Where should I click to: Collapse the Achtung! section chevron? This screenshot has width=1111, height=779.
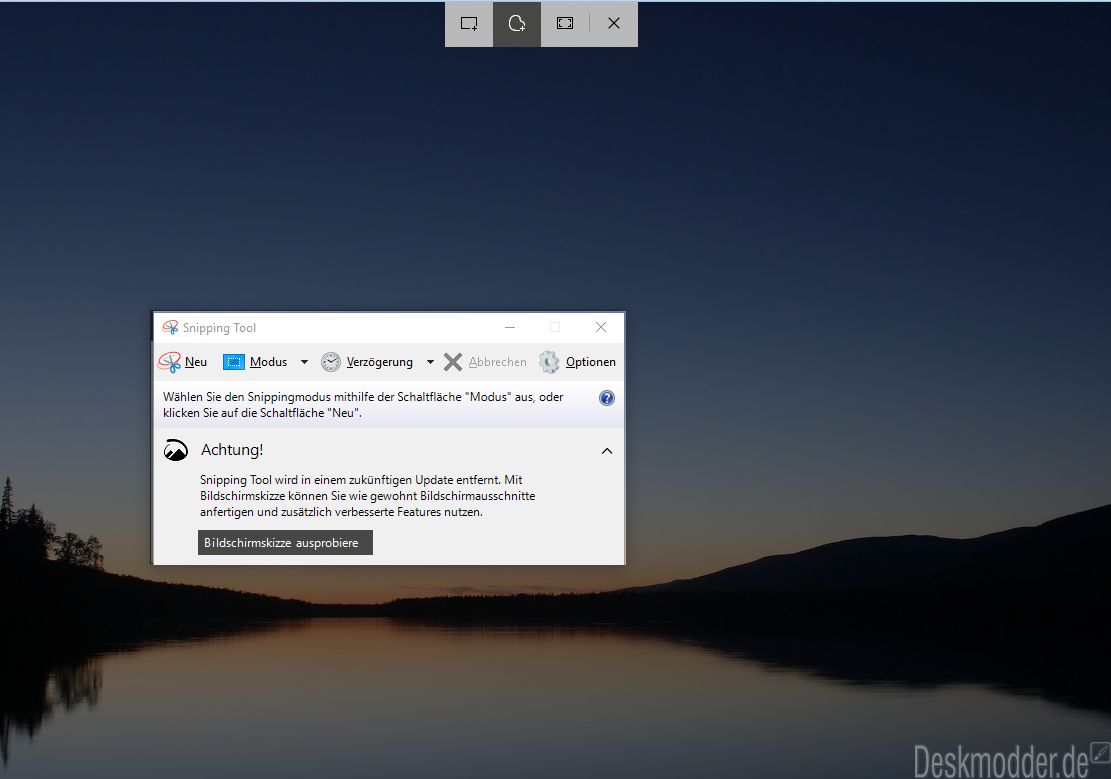coord(607,451)
